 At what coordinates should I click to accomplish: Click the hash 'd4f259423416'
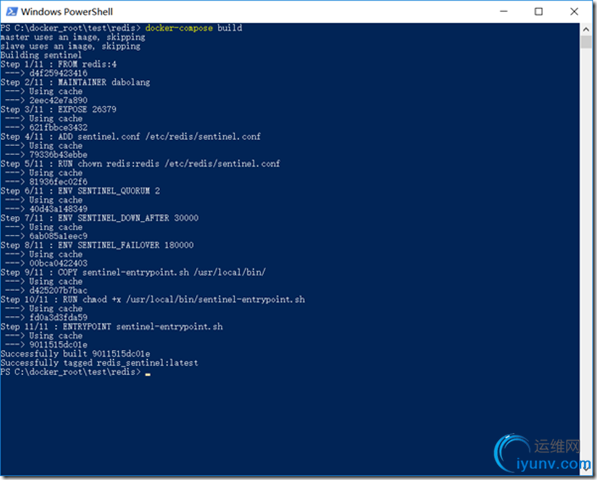click(x=58, y=73)
